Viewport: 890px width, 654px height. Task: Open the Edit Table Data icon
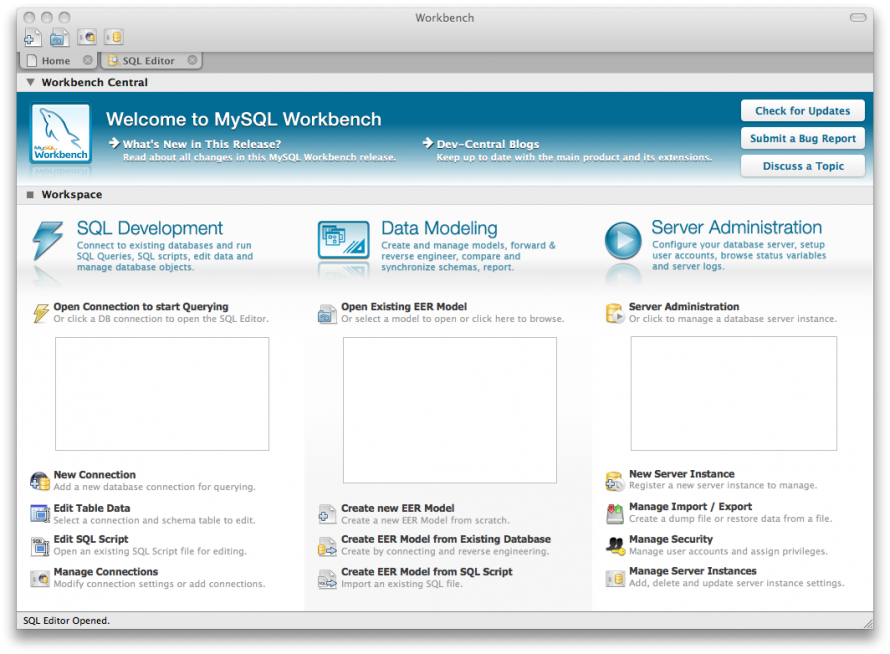coord(38,512)
